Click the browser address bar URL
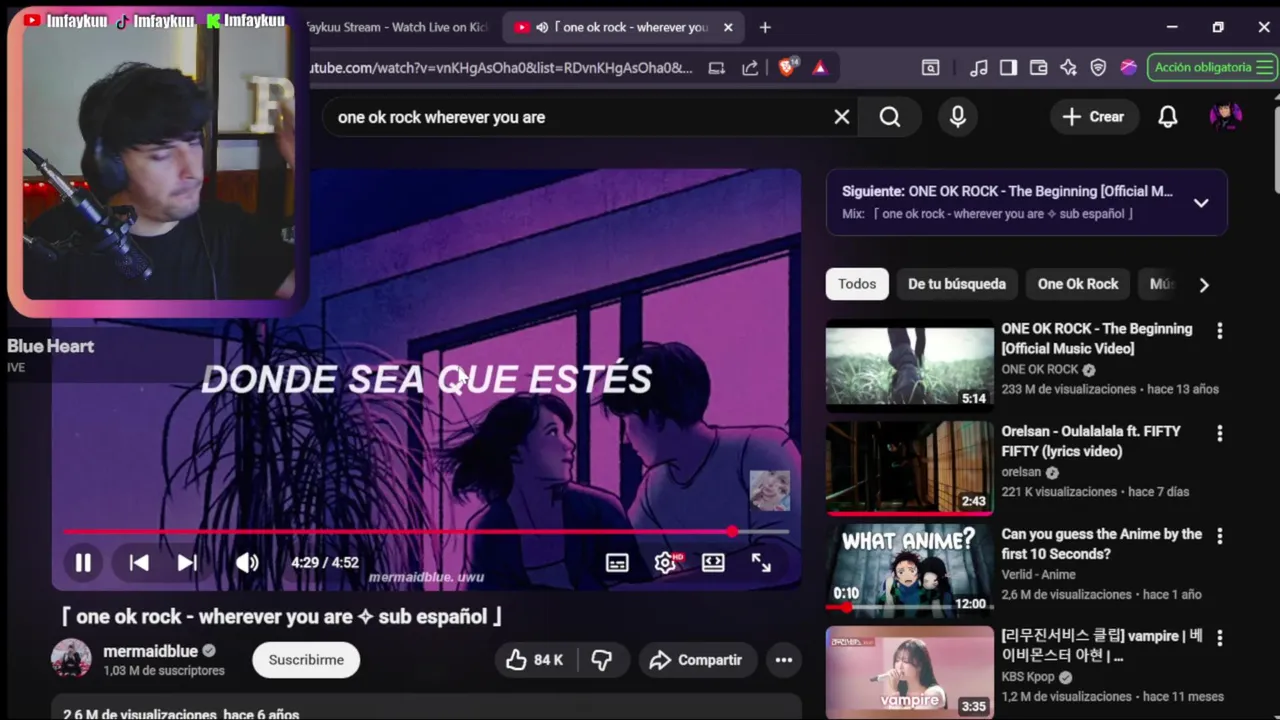The width and height of the screenshot is (1280, 720). (500, 68)
